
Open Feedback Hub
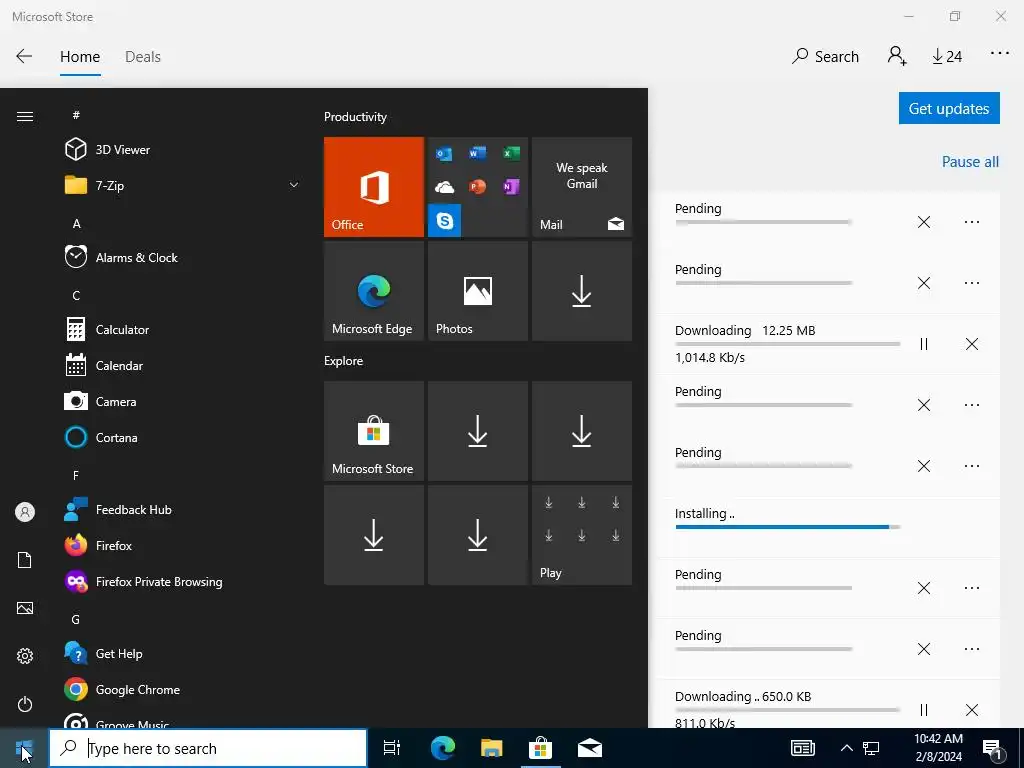pyautogui.click(x=183, y=509)
